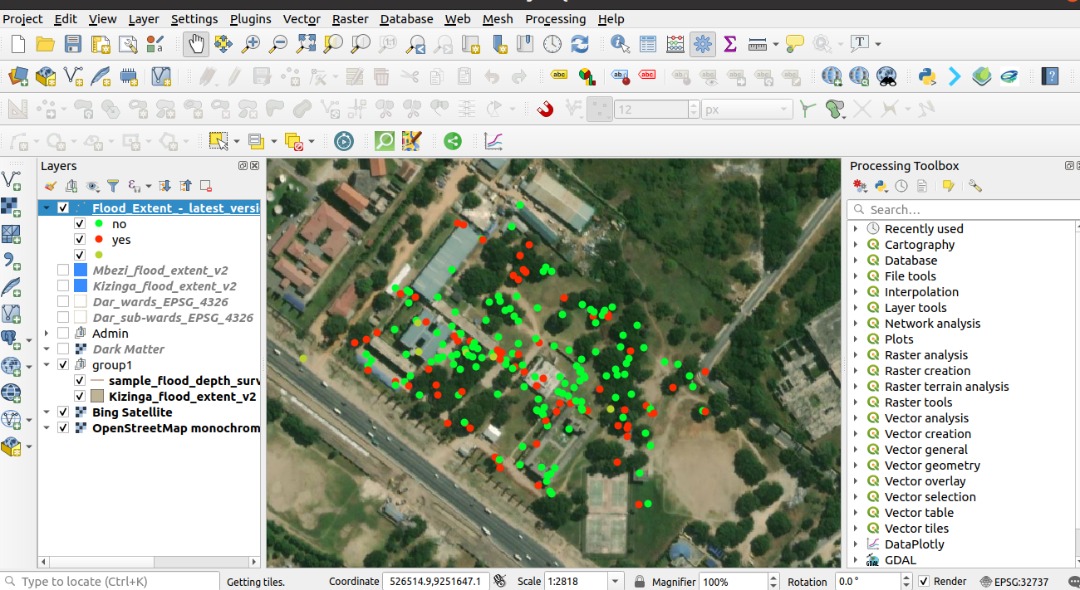Open the Python console icon
Image resolution: width=1080 pixels, height=590 pixels.
(927, 76)
